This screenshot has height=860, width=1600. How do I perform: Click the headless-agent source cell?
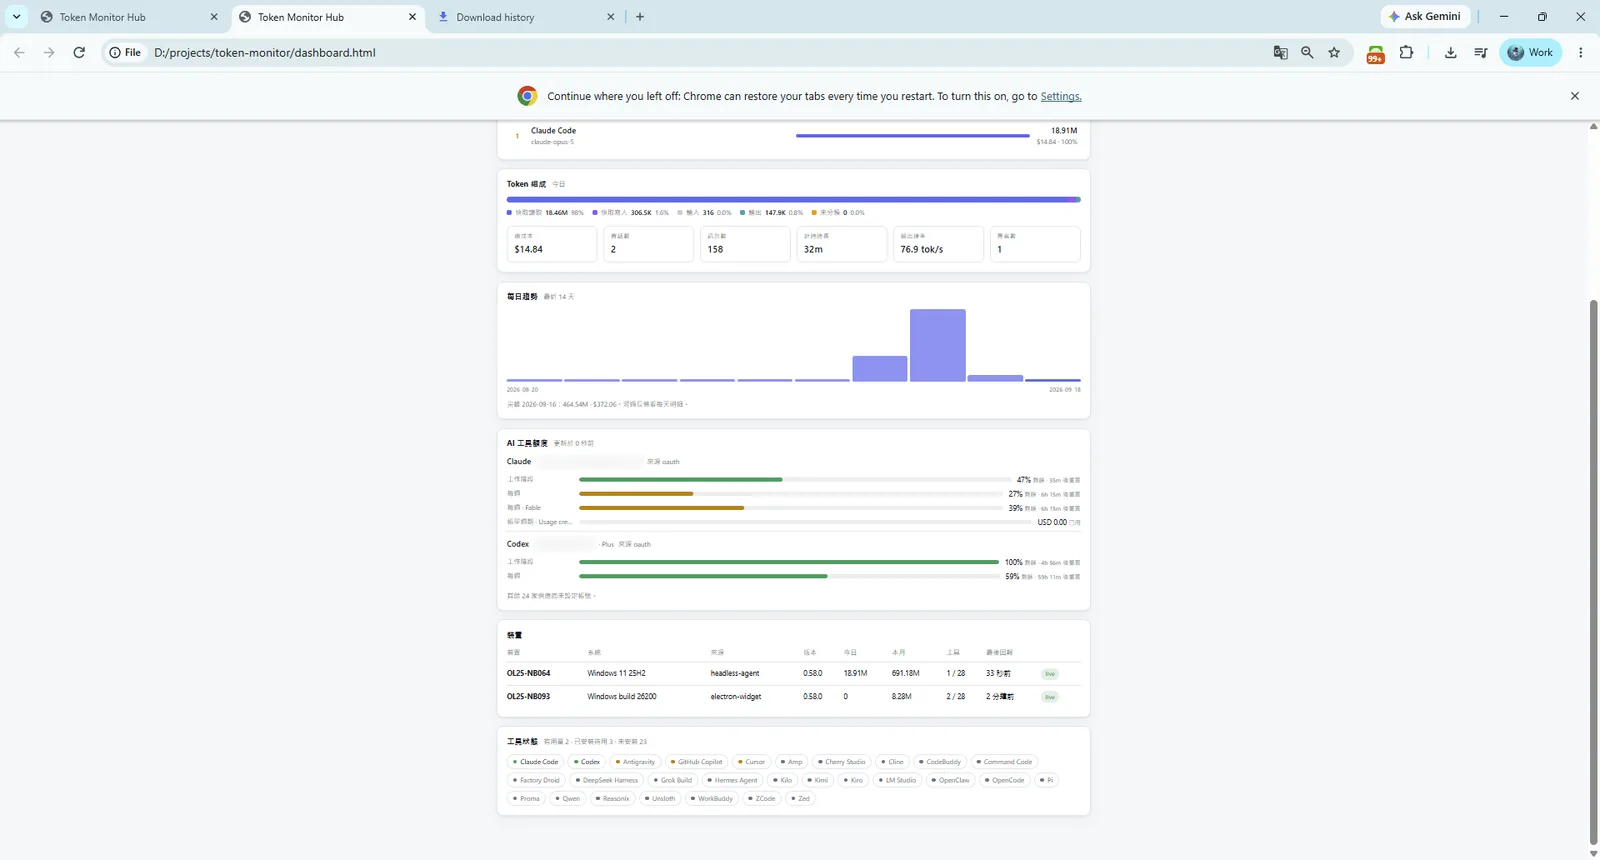735,673
